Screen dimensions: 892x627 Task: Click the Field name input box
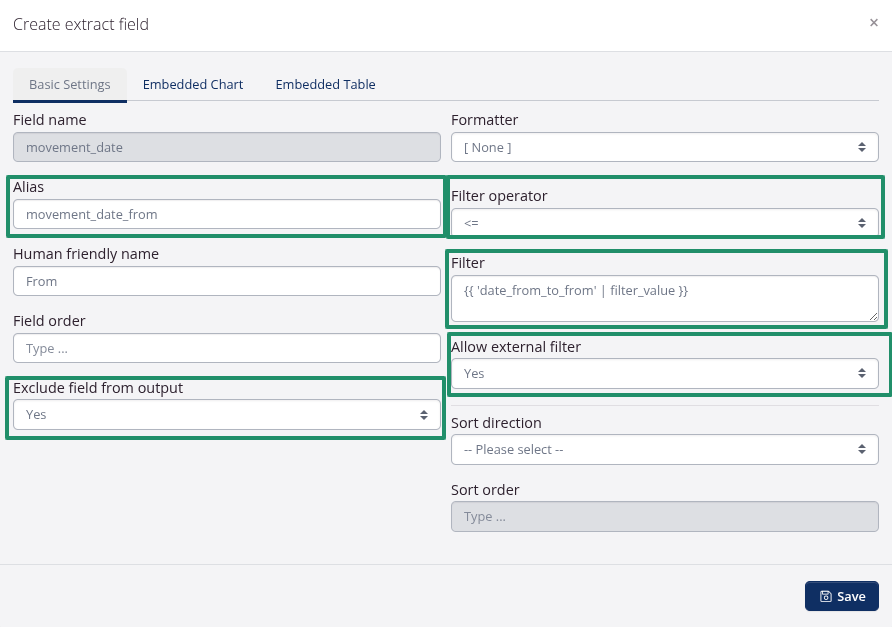coord(226,147)
